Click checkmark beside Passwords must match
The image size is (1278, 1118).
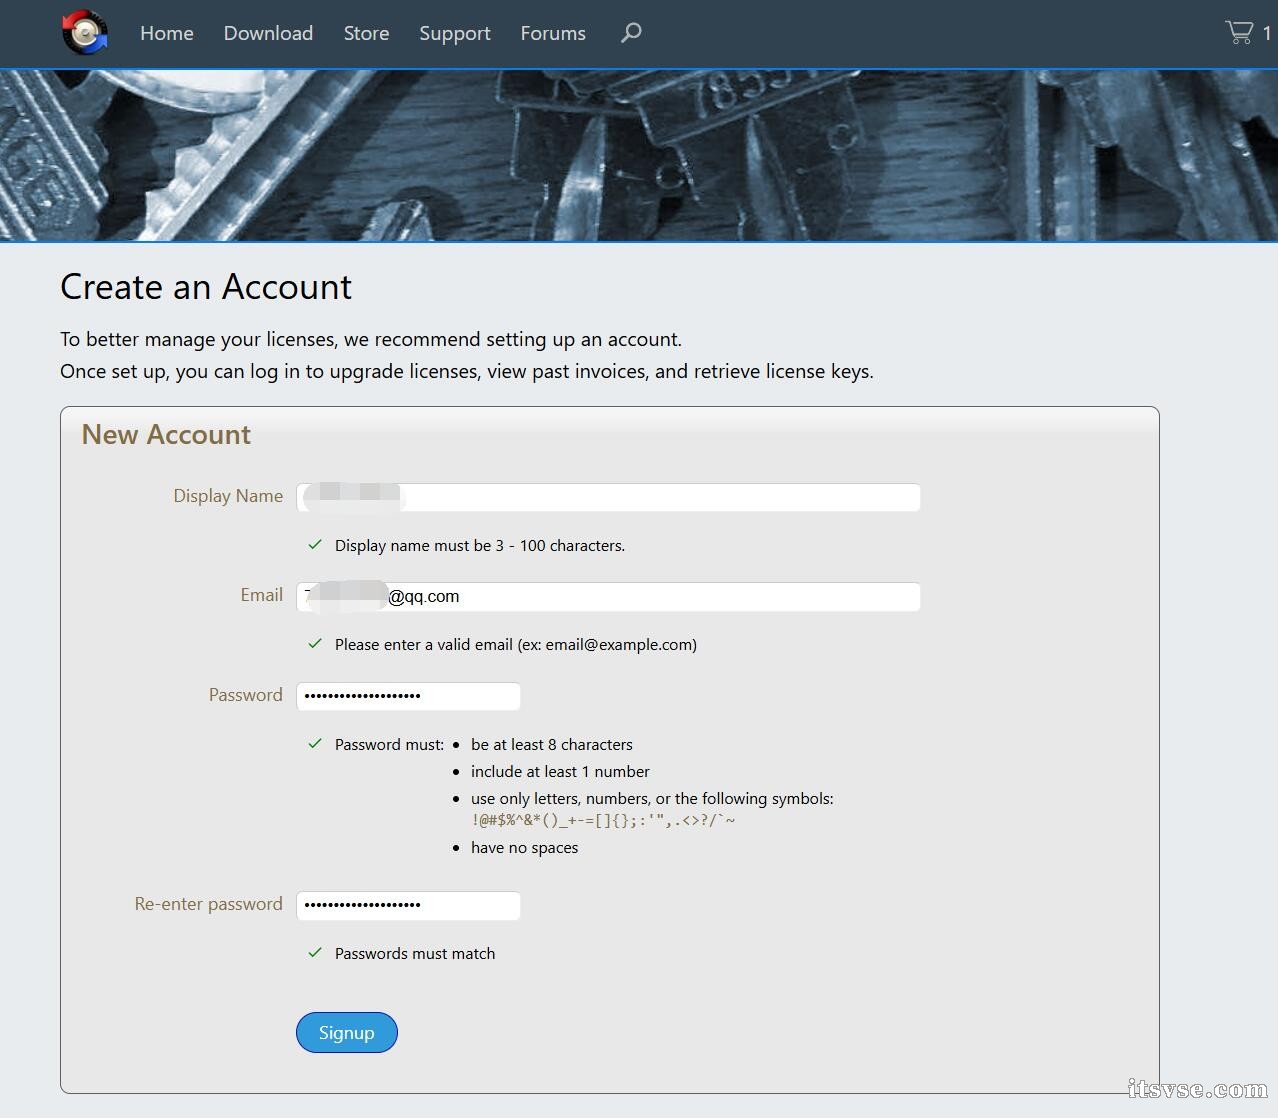coord(315,953)
